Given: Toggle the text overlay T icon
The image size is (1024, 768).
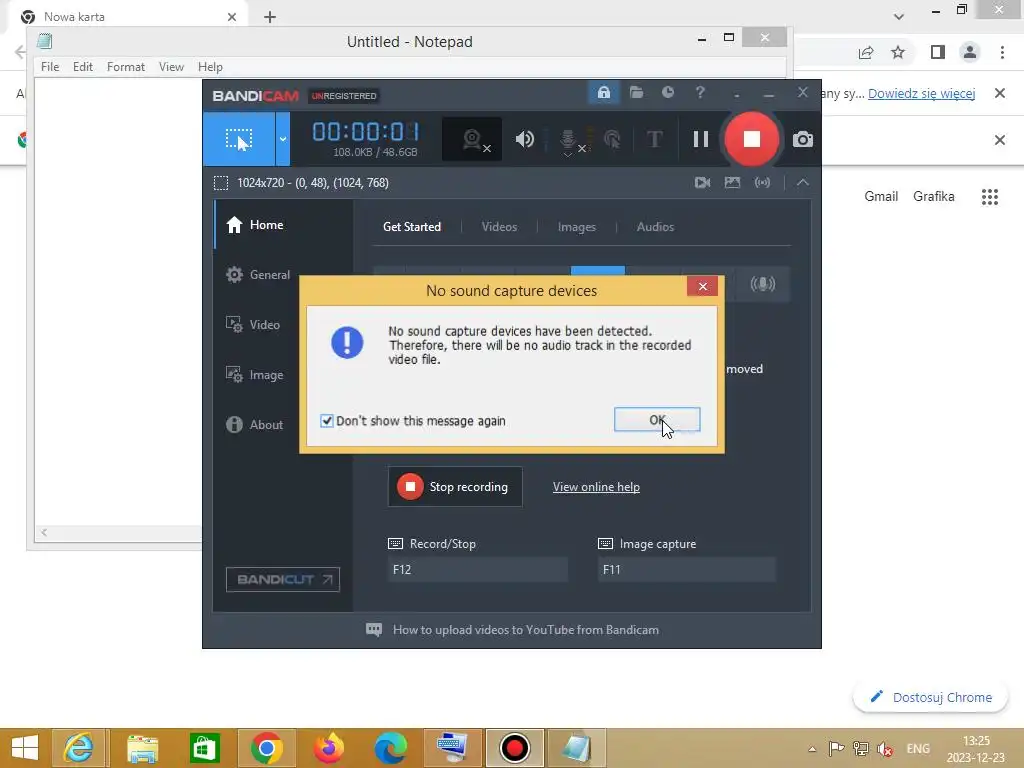Looking at the screenshot, I should coord(654,139).
